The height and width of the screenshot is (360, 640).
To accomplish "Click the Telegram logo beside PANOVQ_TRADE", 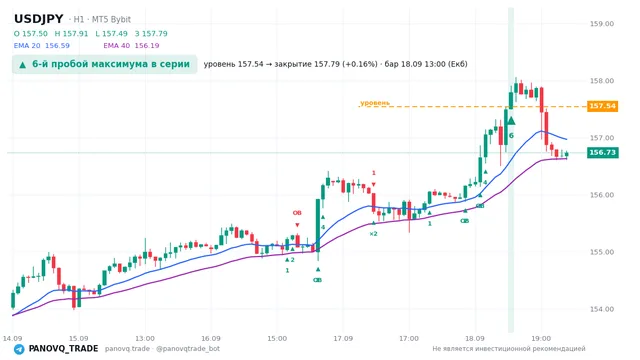I will [19, 349].
